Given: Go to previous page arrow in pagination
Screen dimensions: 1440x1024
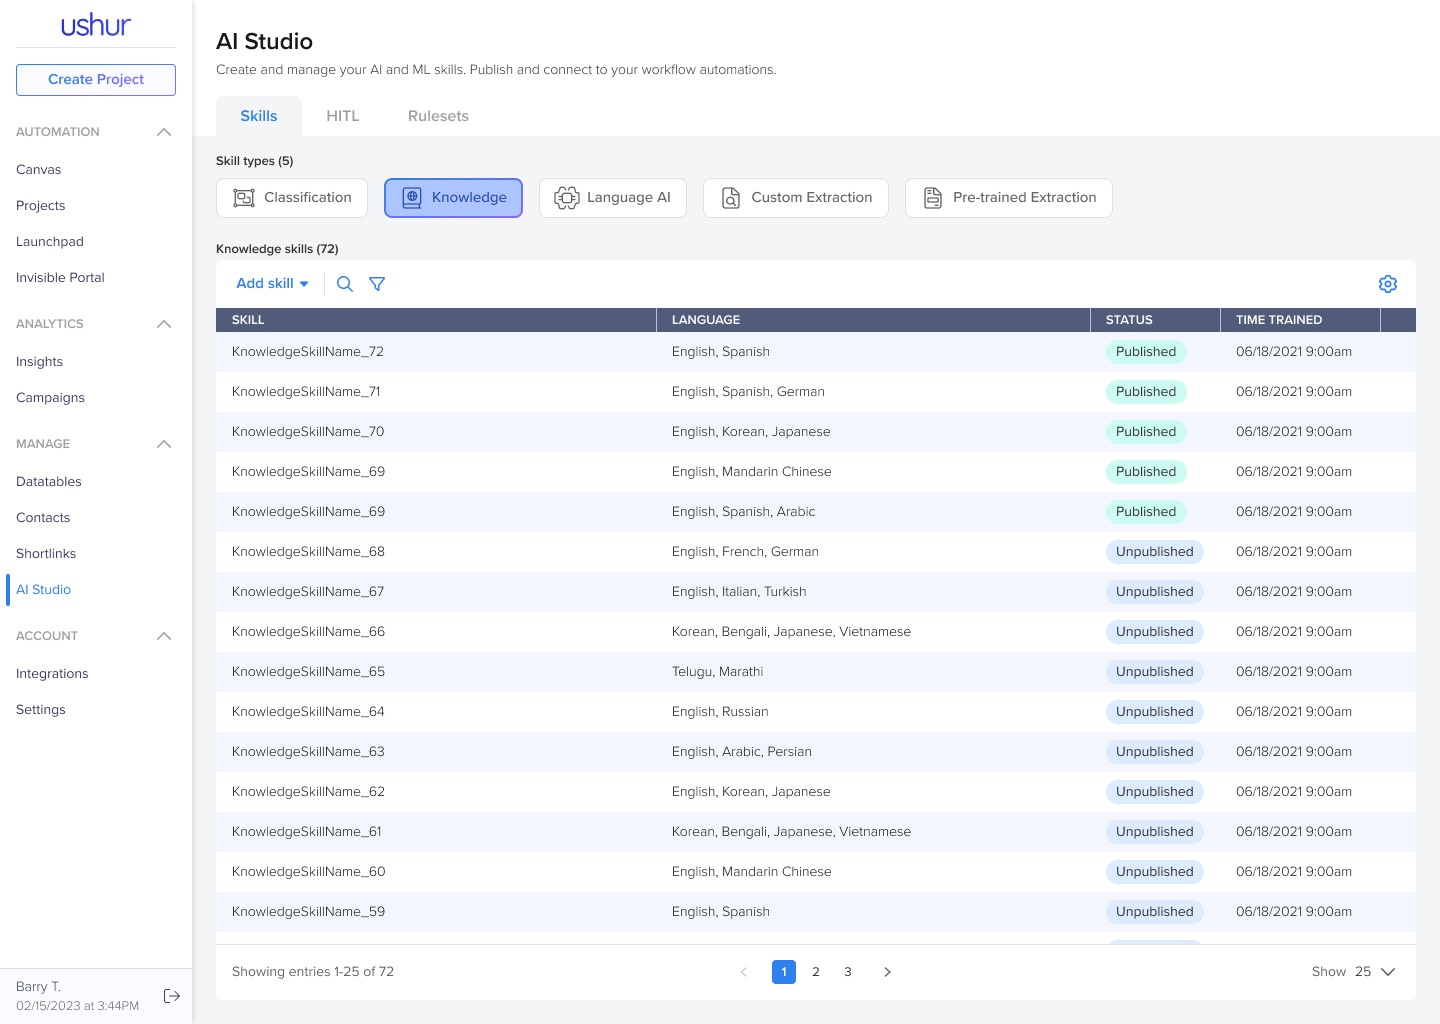Looking at the screenshot, I should click(x=744, y=972).
